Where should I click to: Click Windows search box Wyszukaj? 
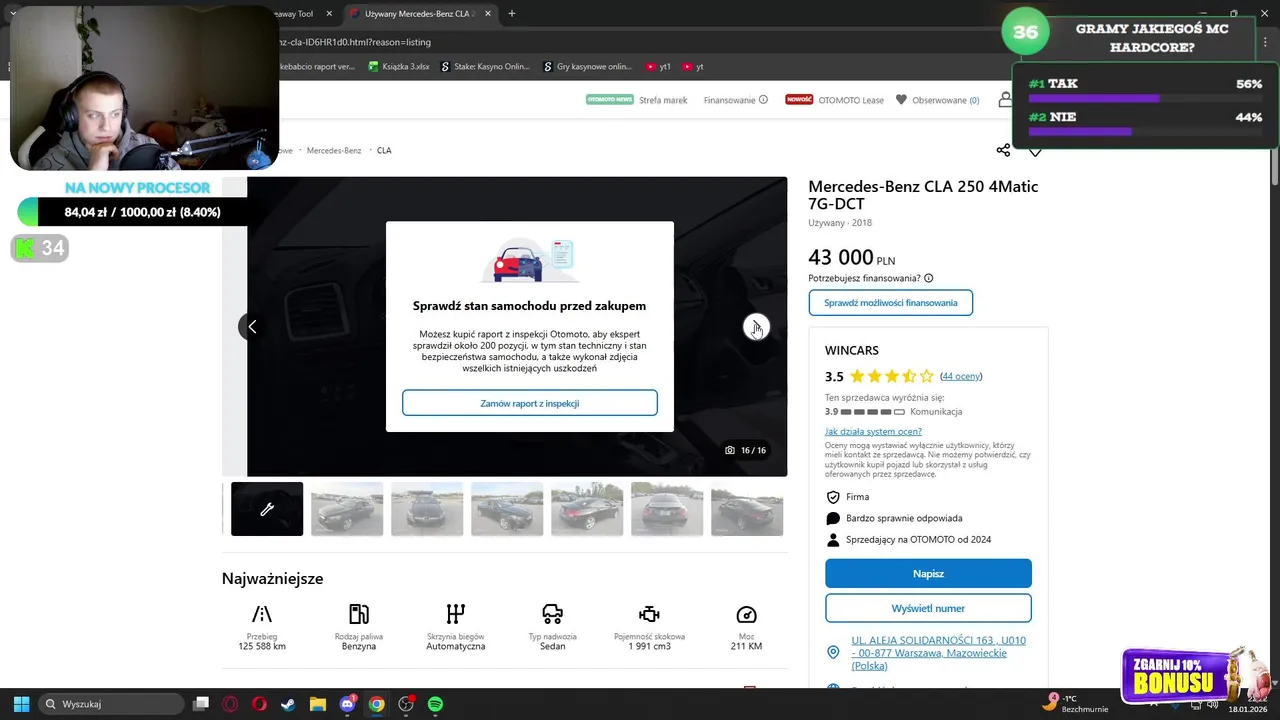pyautogui.click(x=112, y=704)
